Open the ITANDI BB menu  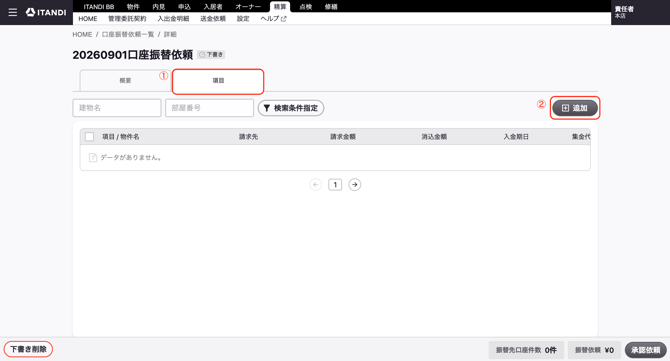coord(99,7)
